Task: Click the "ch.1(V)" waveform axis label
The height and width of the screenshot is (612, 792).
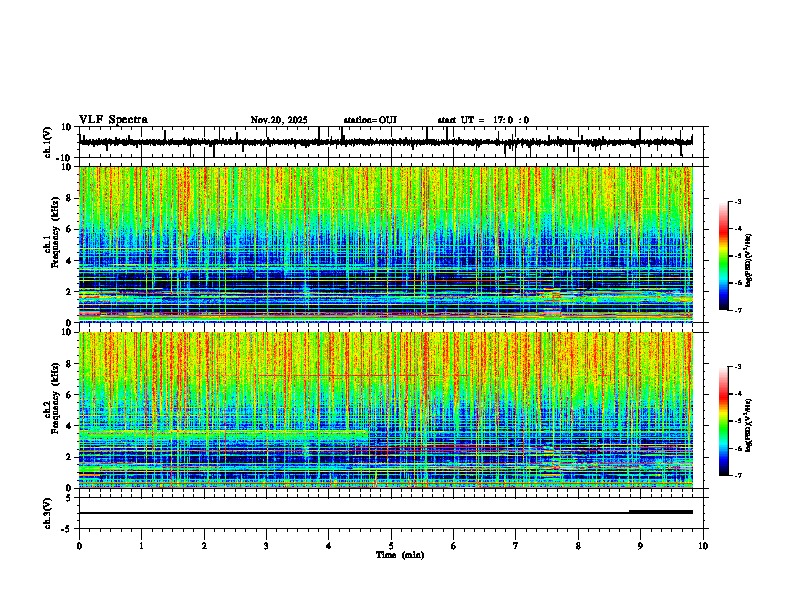Action: (x=47, y=142)
